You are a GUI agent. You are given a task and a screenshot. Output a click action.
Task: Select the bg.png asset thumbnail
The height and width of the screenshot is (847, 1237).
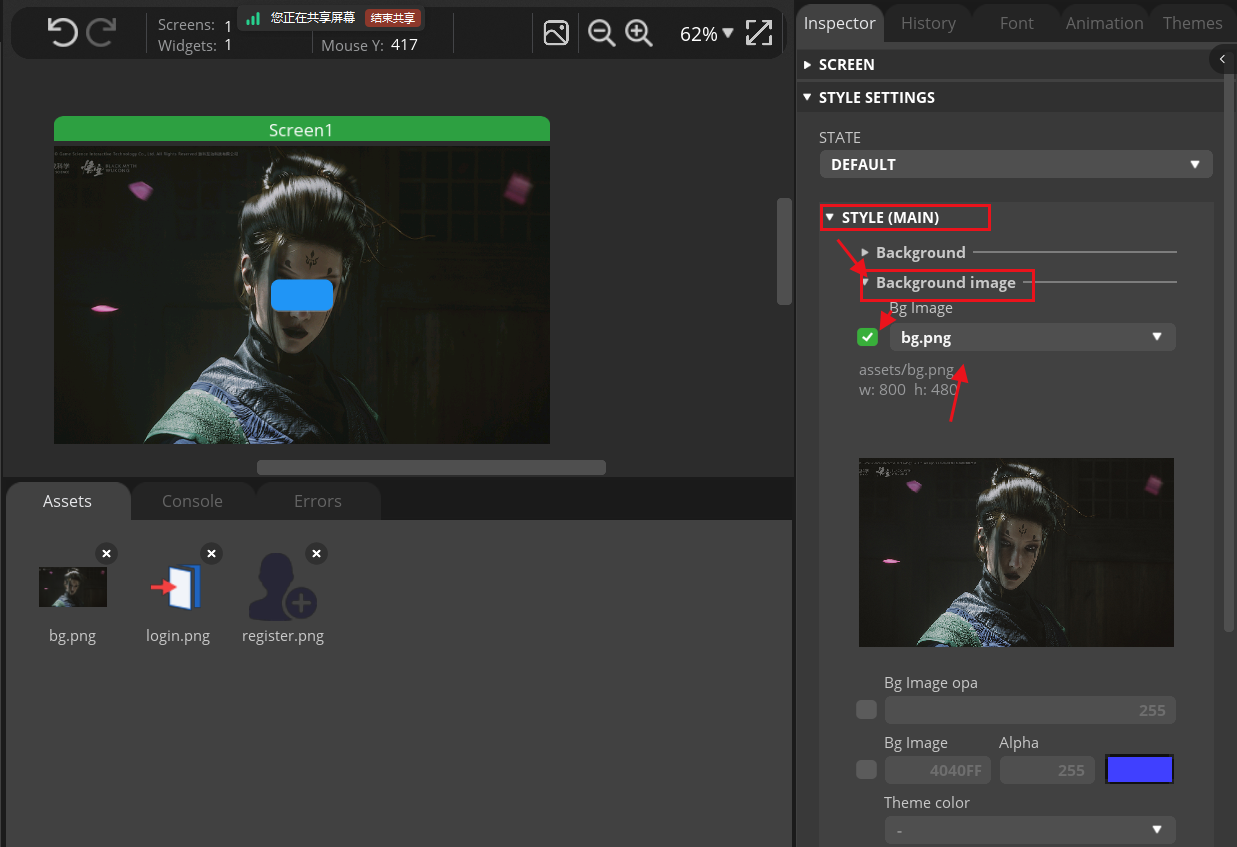tap(73, 587)
